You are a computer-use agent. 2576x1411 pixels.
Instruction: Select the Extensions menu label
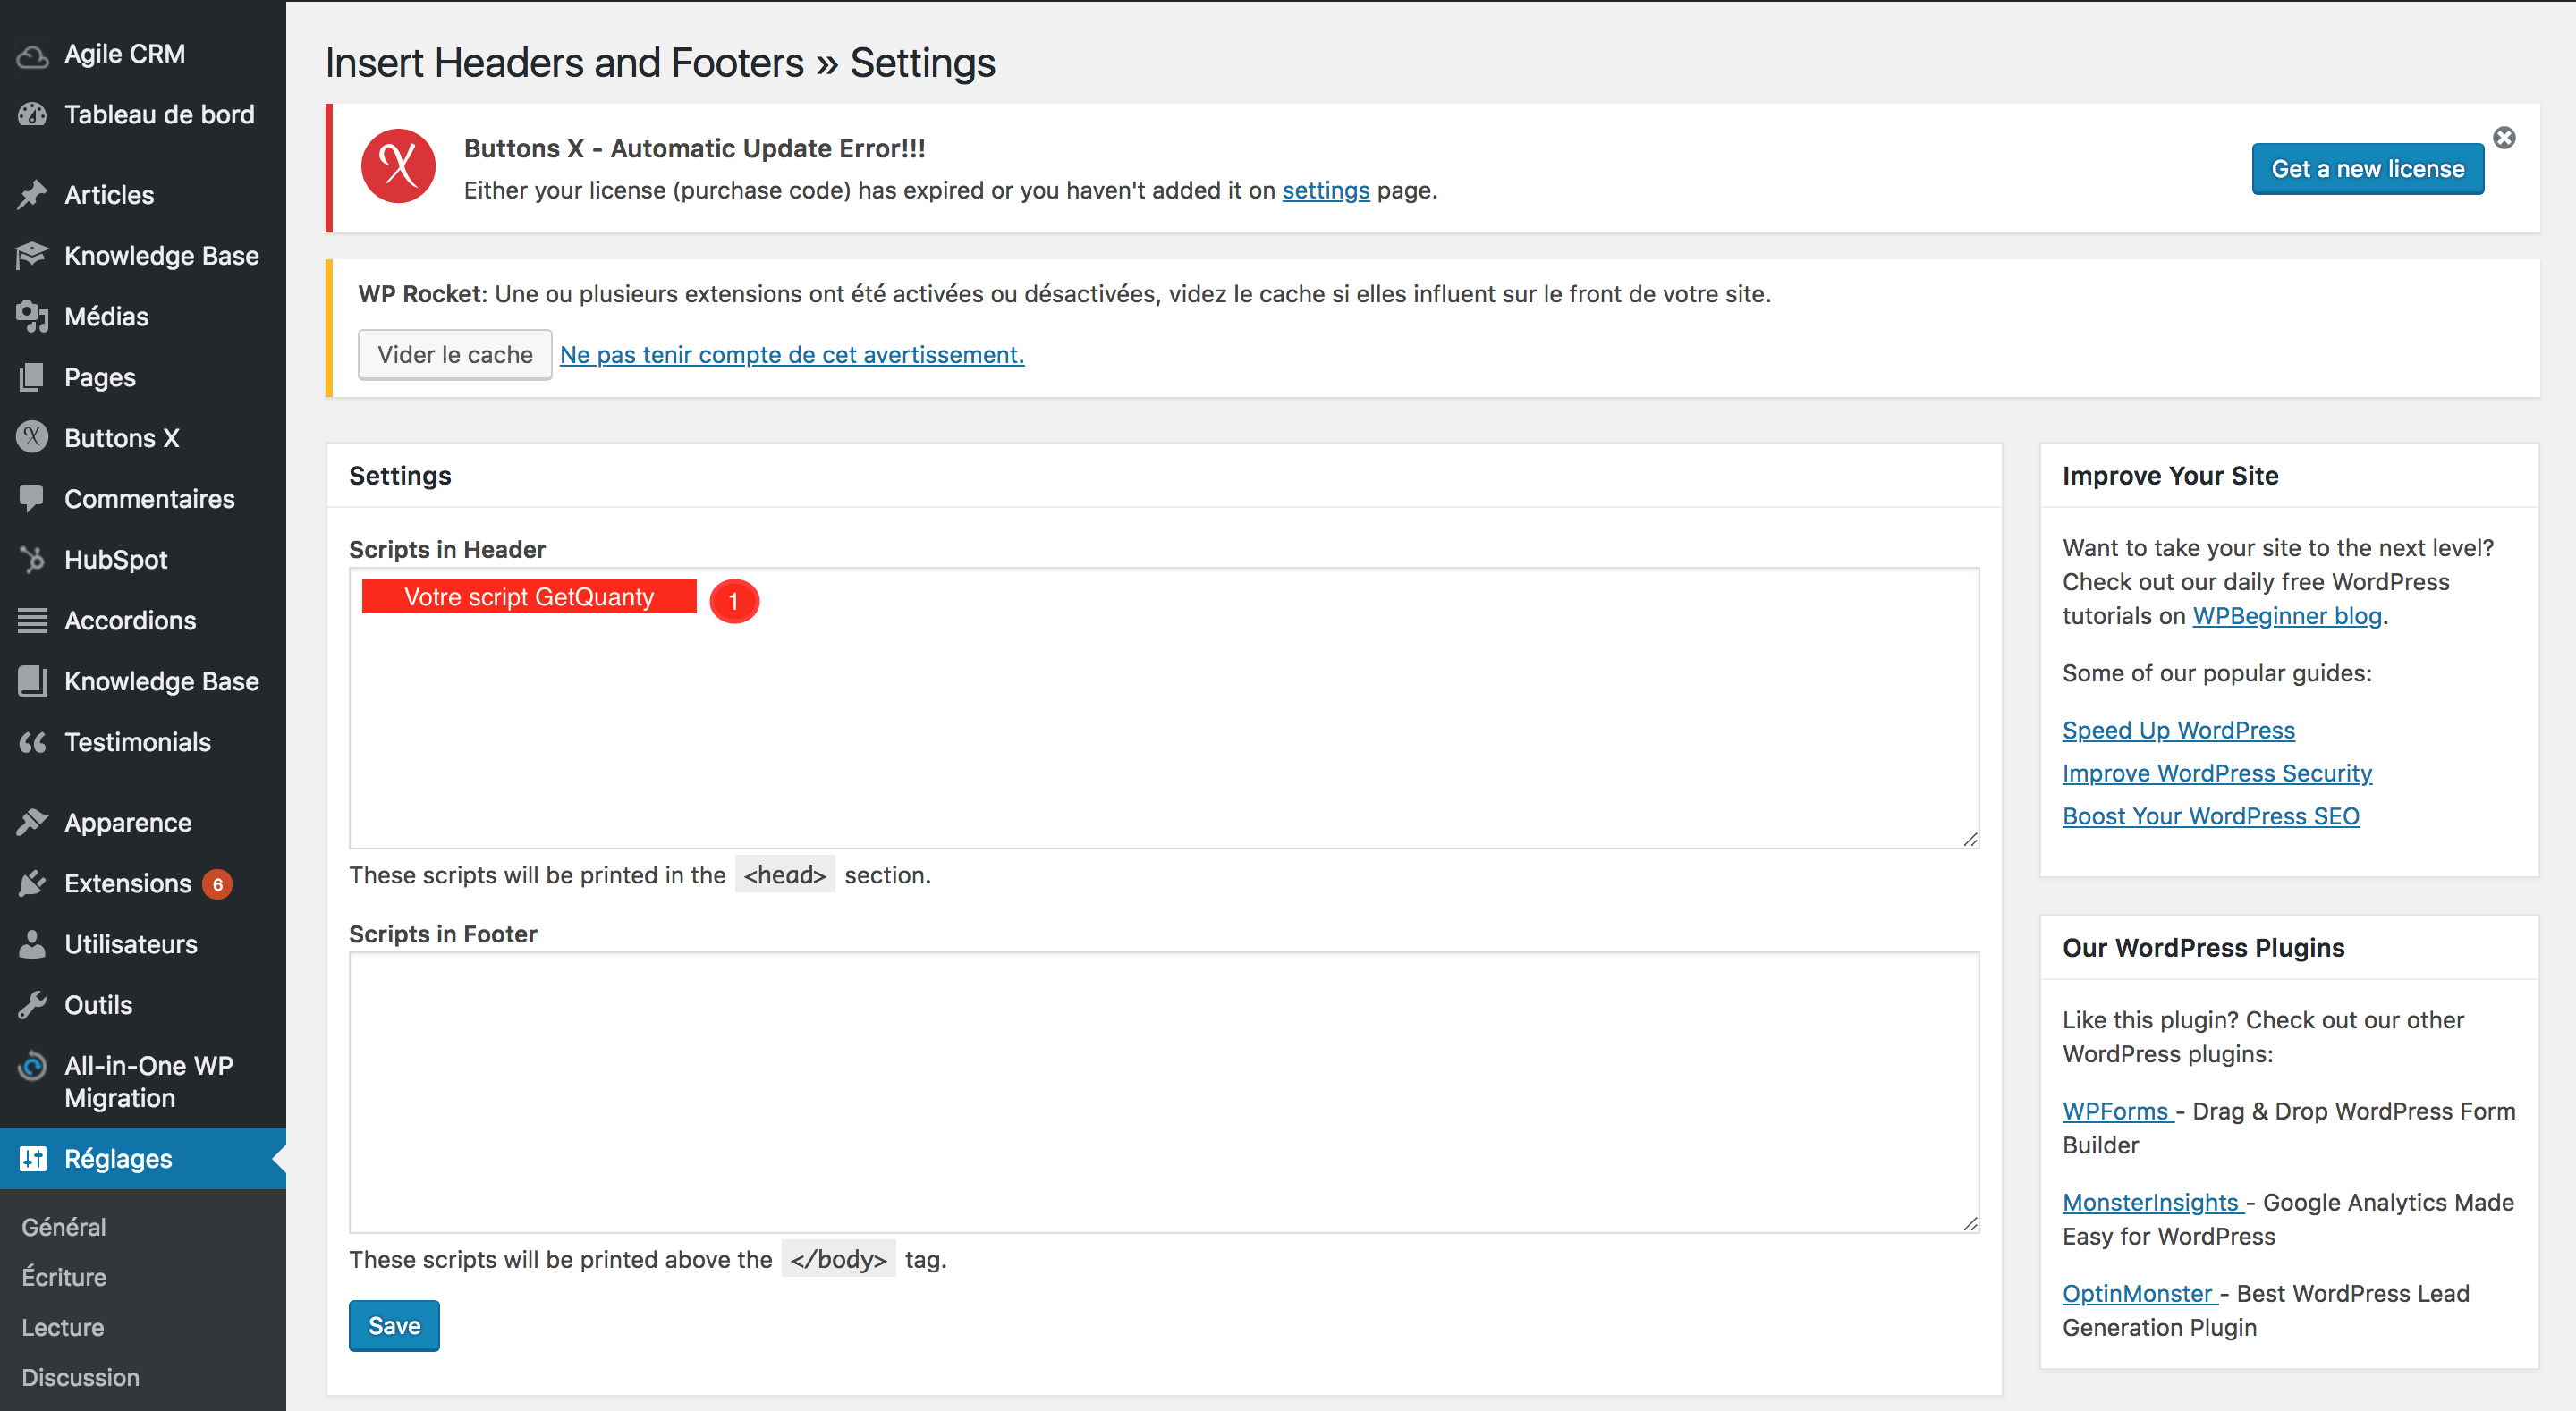point(128,884)
